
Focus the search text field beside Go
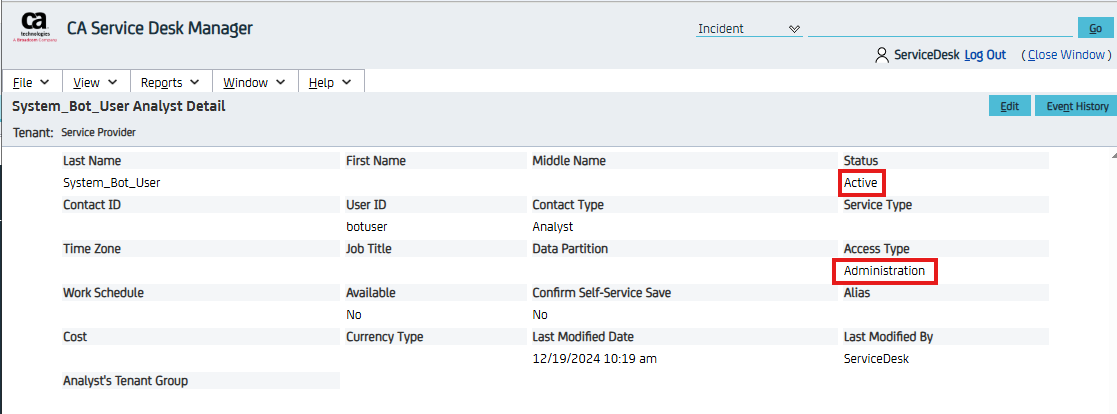click(x=939, y=29)
